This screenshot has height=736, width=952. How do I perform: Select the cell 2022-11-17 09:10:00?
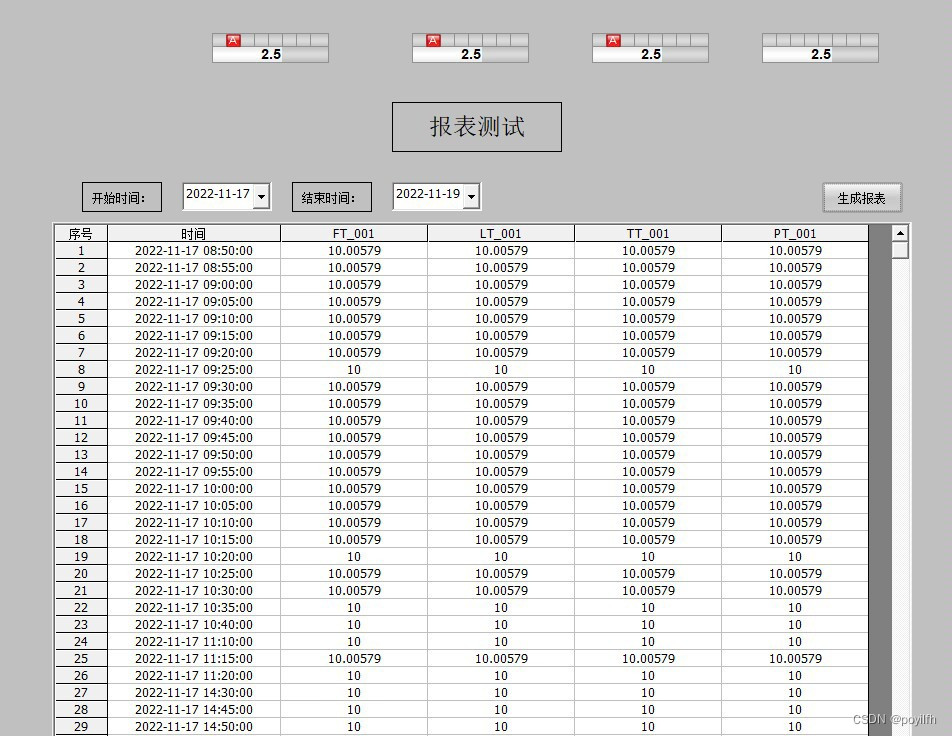194,318
